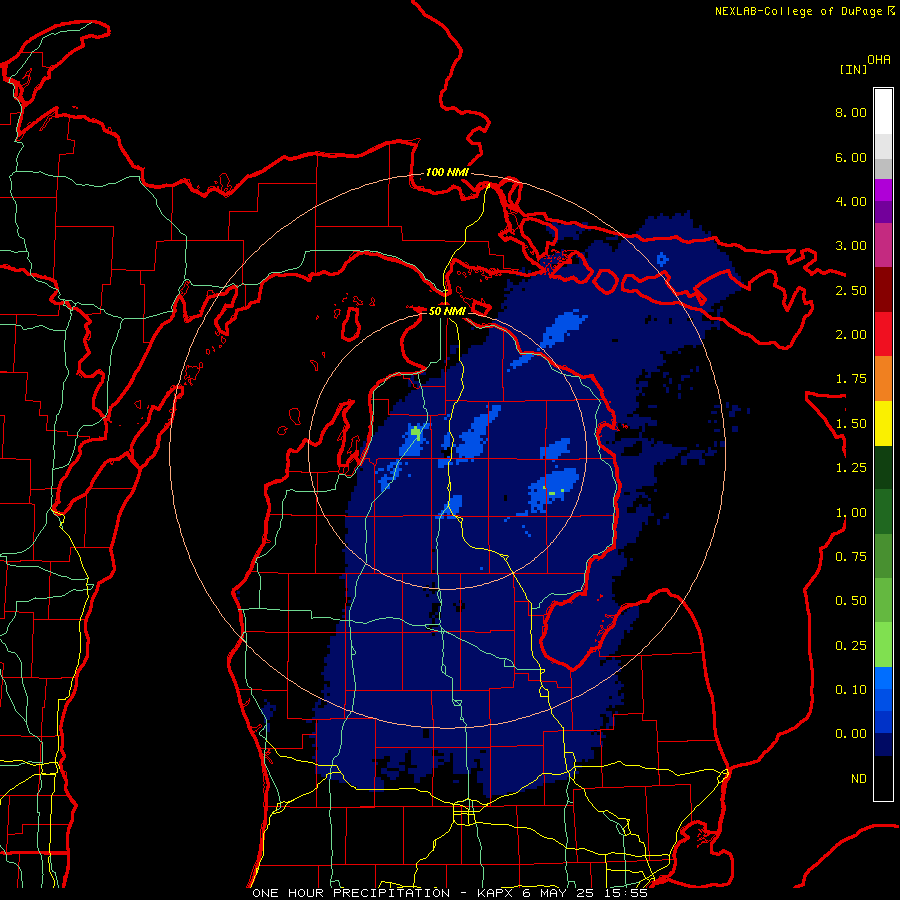Screen dimensions: 900x900
Task: Click the 100 NMI range ring label
Action: tap(447, 172)
